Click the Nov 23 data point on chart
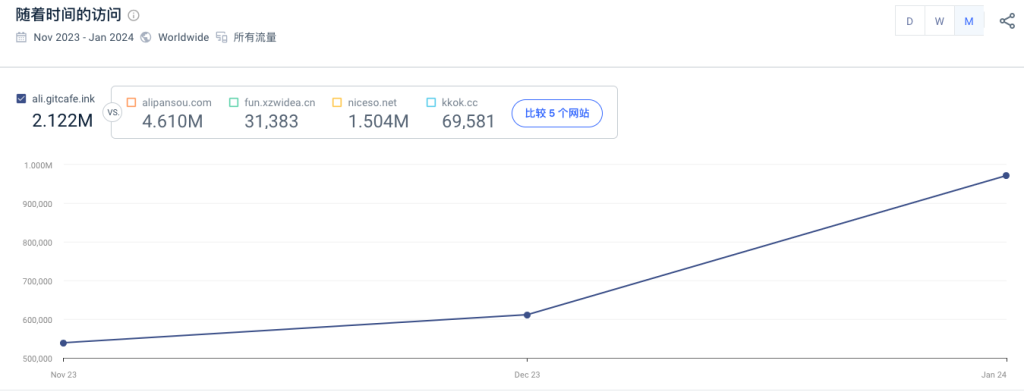Screen dimensions: 1024x392 point(63,343)
